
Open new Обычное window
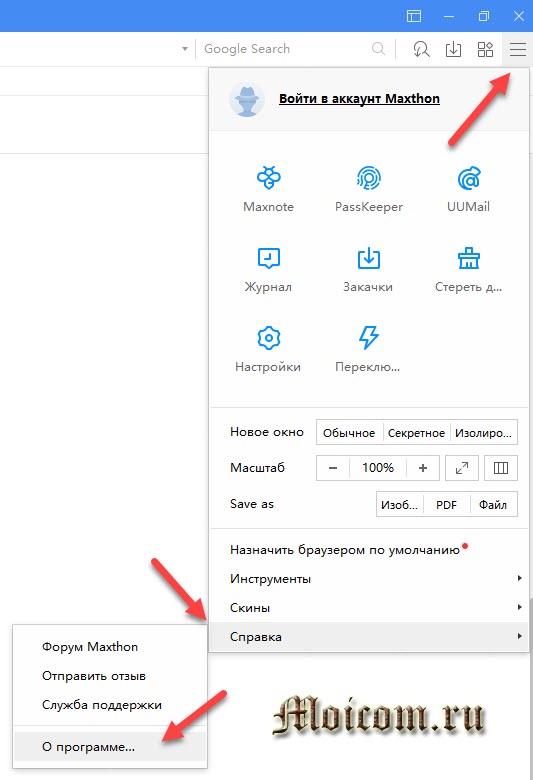tap(349, 433)
